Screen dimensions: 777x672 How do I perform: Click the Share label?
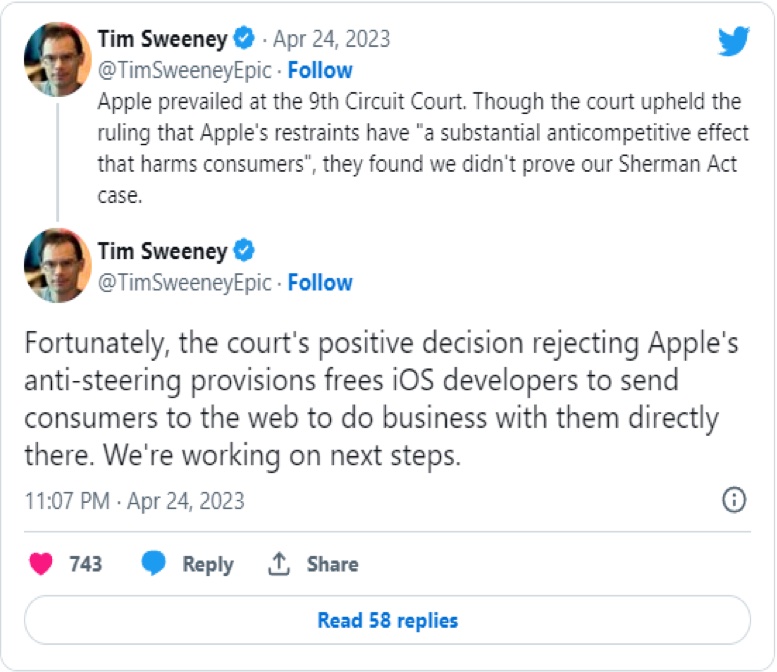point(332,564)
